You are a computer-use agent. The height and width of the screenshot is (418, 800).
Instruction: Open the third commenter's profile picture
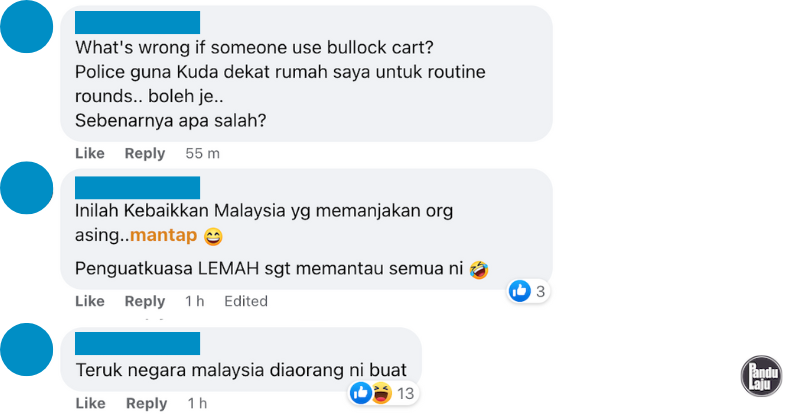(27, 350)
